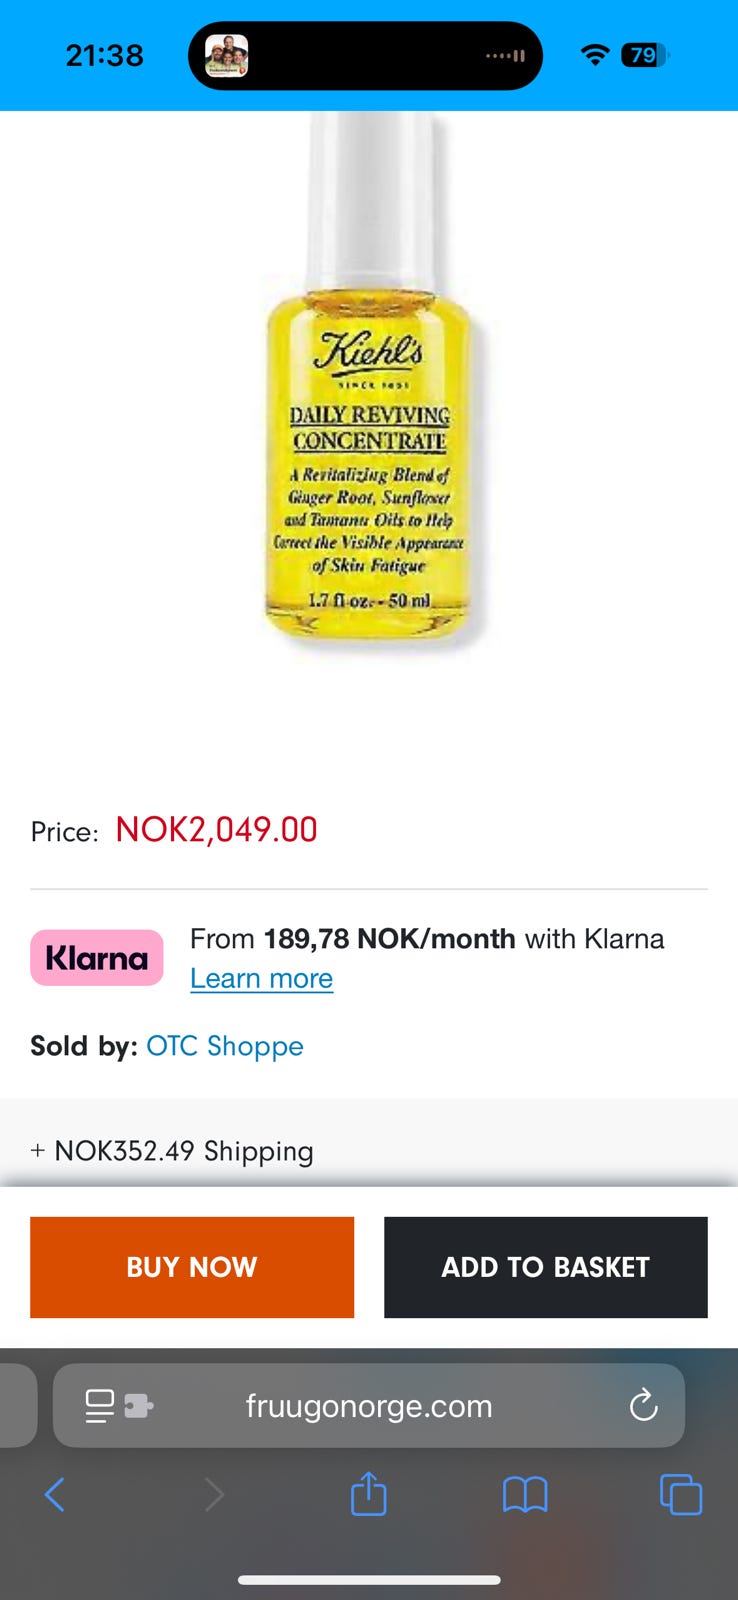Open the Share sheet icon

coord(369,1493)
